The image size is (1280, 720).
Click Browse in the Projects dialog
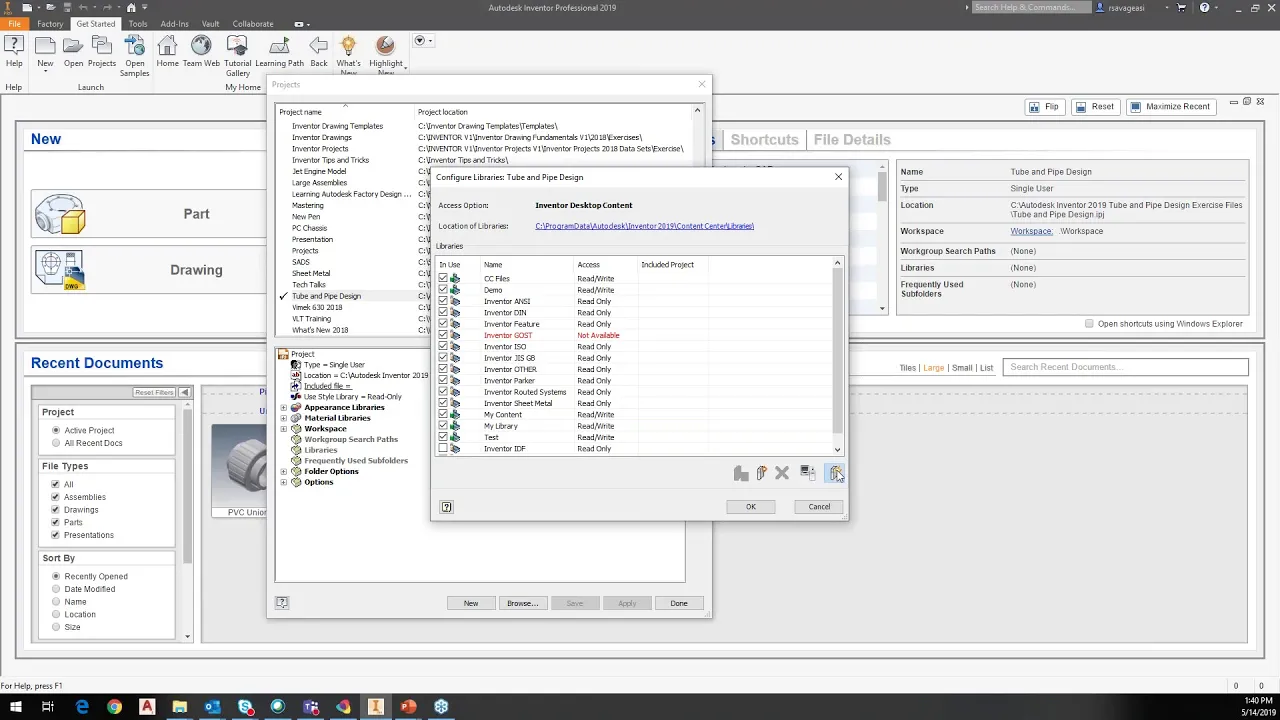pos(522,603)
